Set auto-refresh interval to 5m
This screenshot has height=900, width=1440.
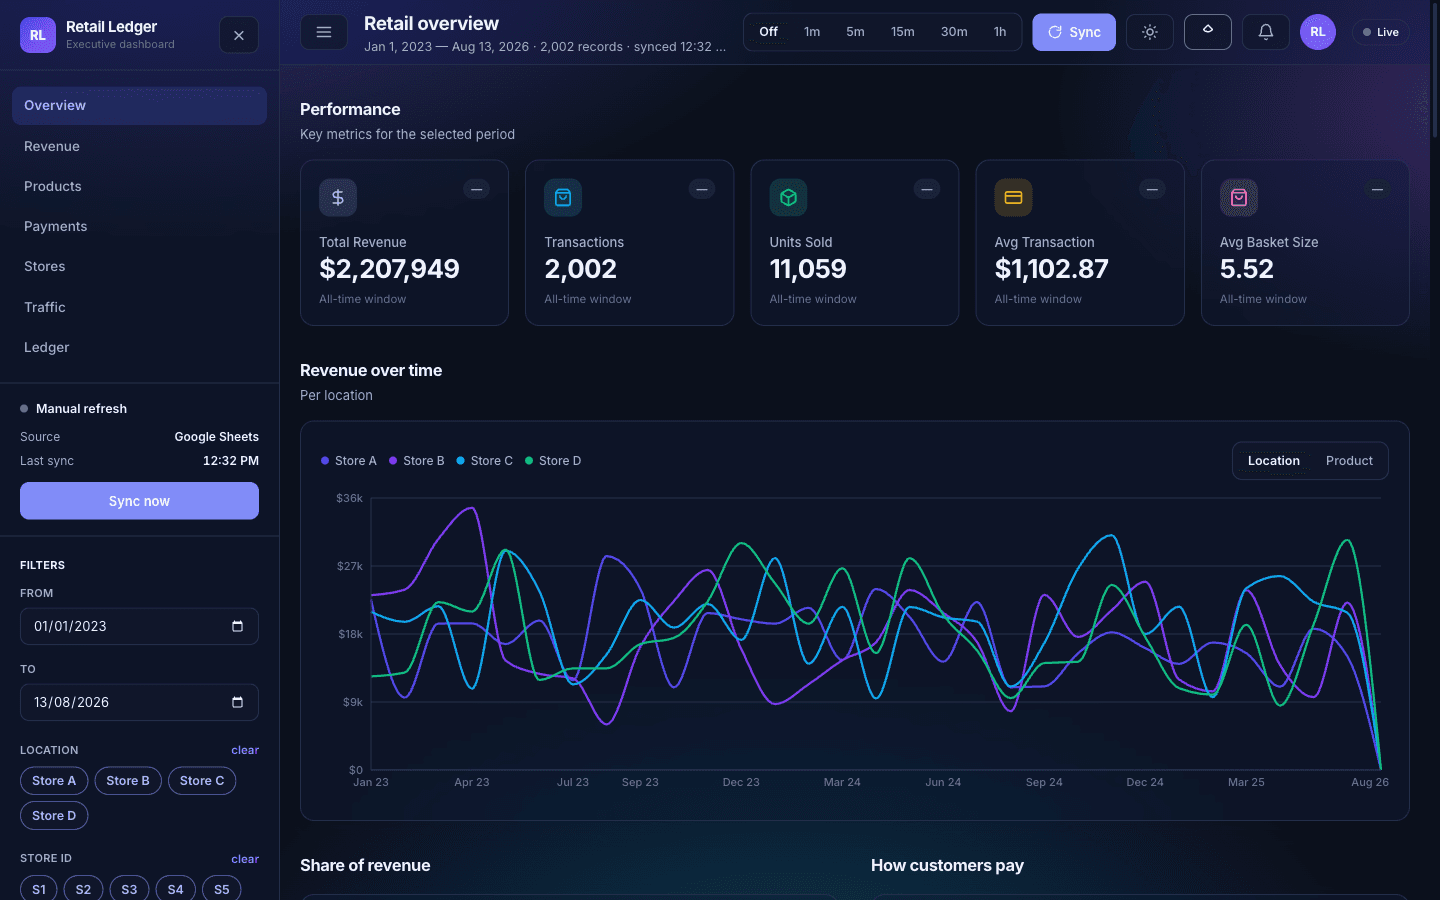[855, 32]
